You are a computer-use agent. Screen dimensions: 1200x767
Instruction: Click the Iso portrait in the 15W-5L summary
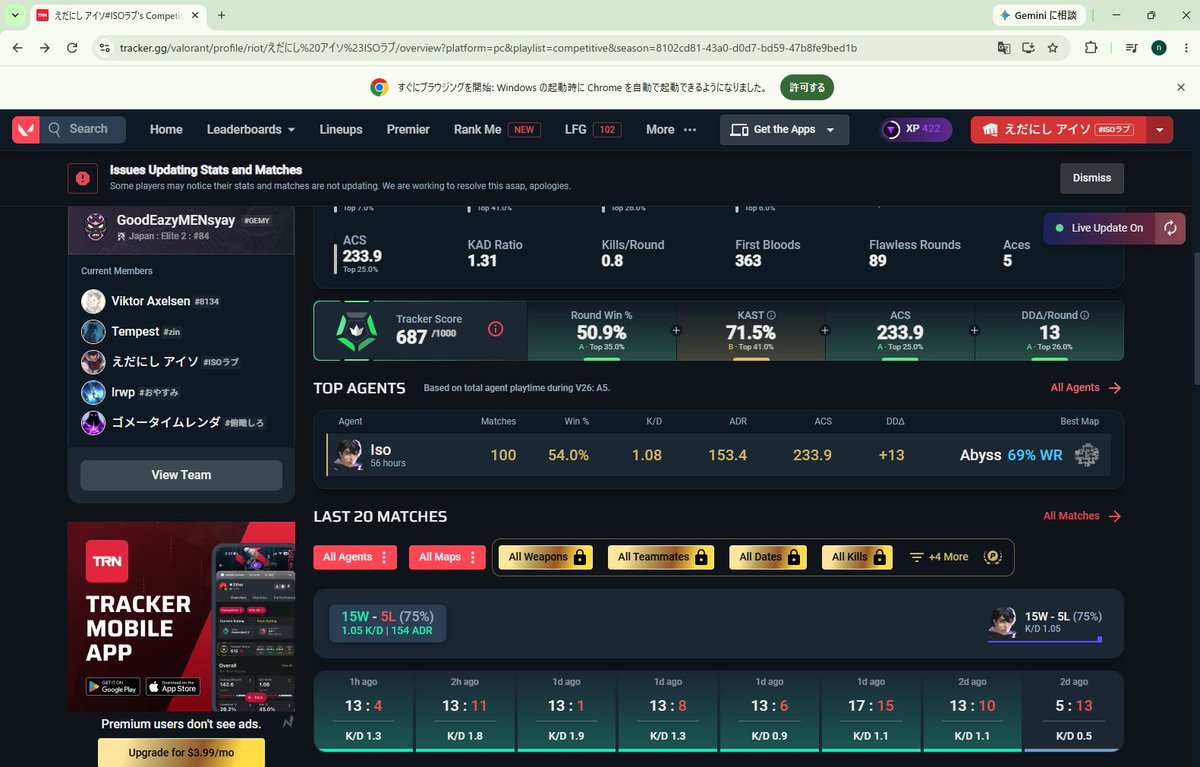(x=1002, y=621)
